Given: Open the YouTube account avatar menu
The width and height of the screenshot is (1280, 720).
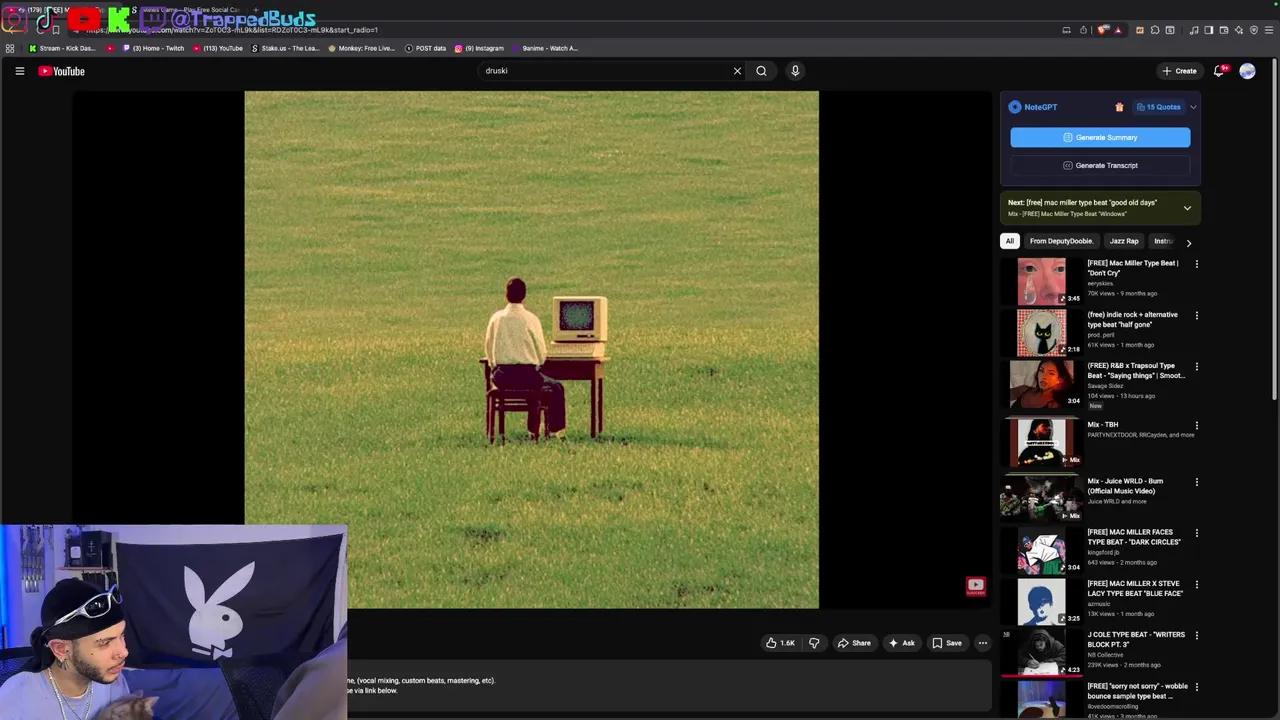Looking at the screenshot, I should (x=1247, y=71).
